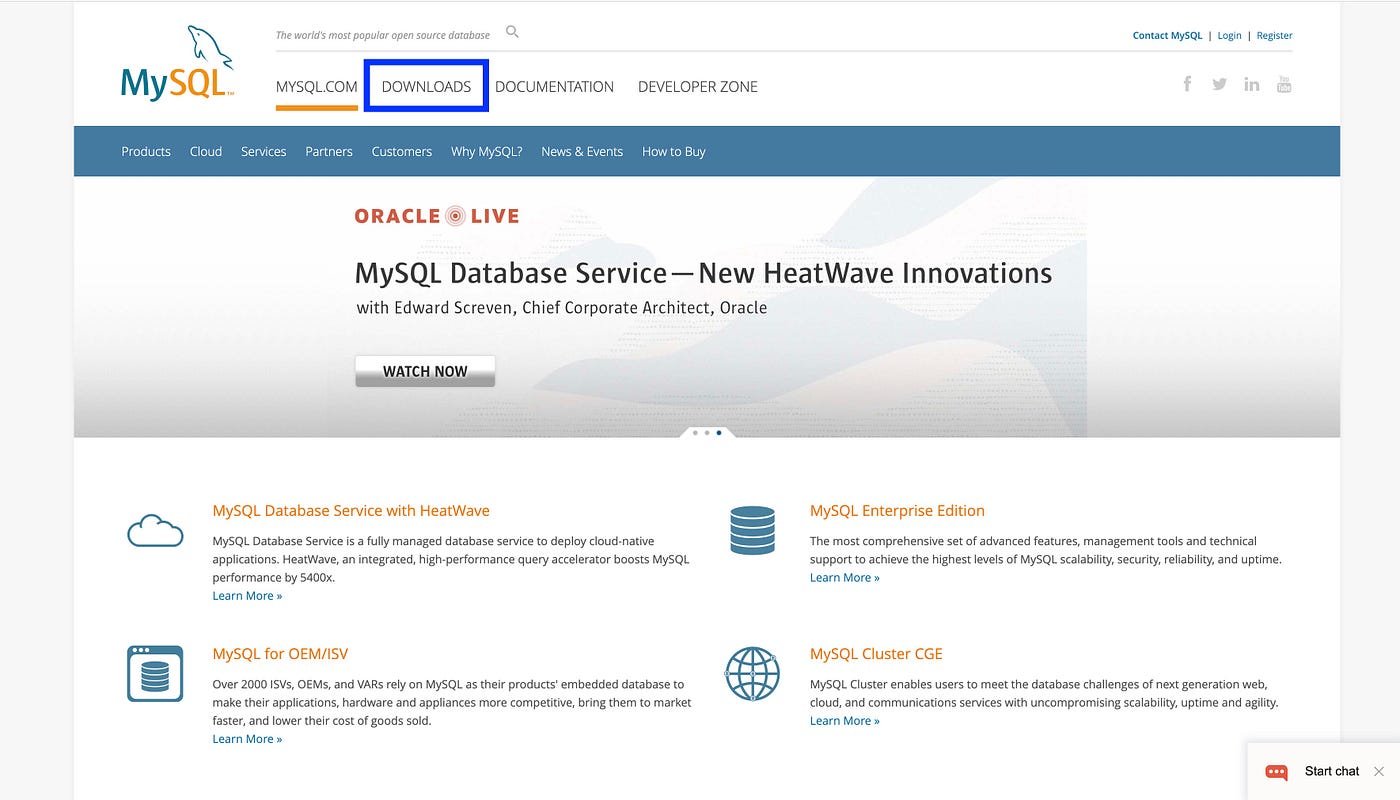Open MySQL Cluster CGE heading link
Image resolution: width=1400 pixels, height=800 pixels.
[876, 654]
